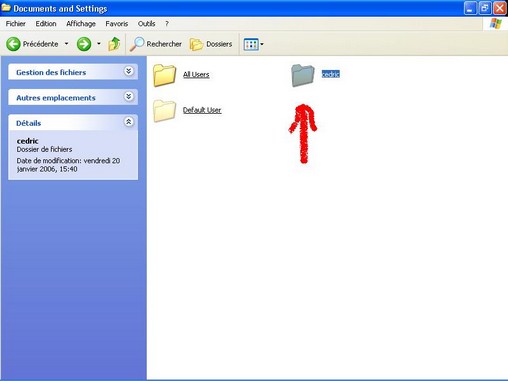The height and width of the screenshot is (381, 508).
Task: Click the Windows flag logo in the menu bar
Action: tap(495, 24)
